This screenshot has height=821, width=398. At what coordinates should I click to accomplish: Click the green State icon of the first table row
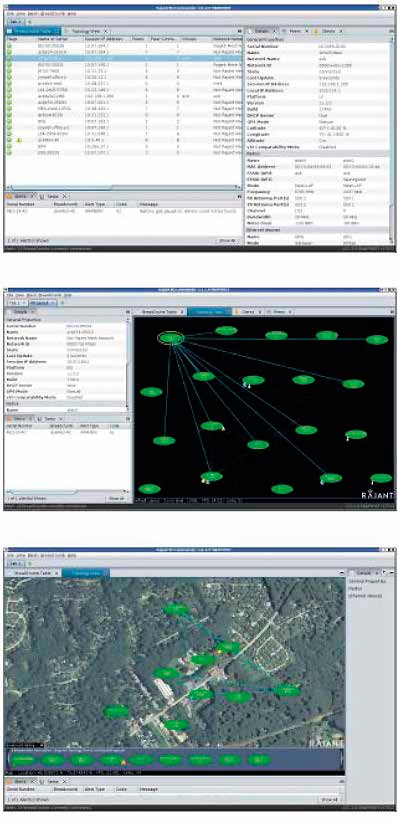9,46
